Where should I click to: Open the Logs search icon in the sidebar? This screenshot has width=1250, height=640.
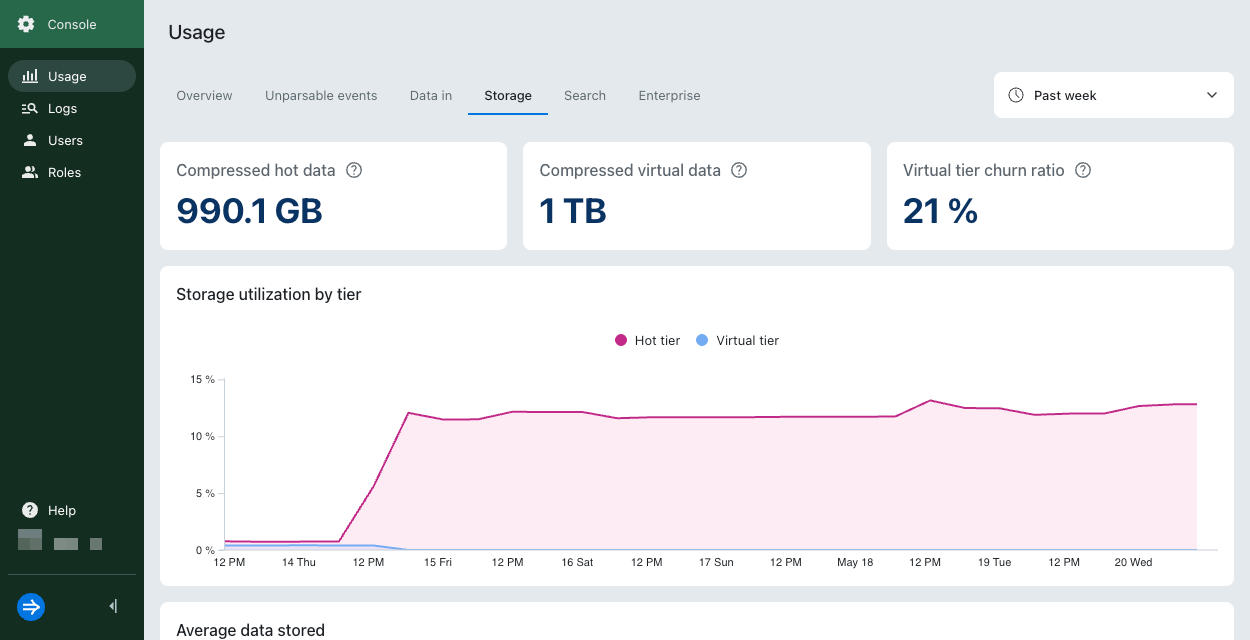[x=30, y=108]
